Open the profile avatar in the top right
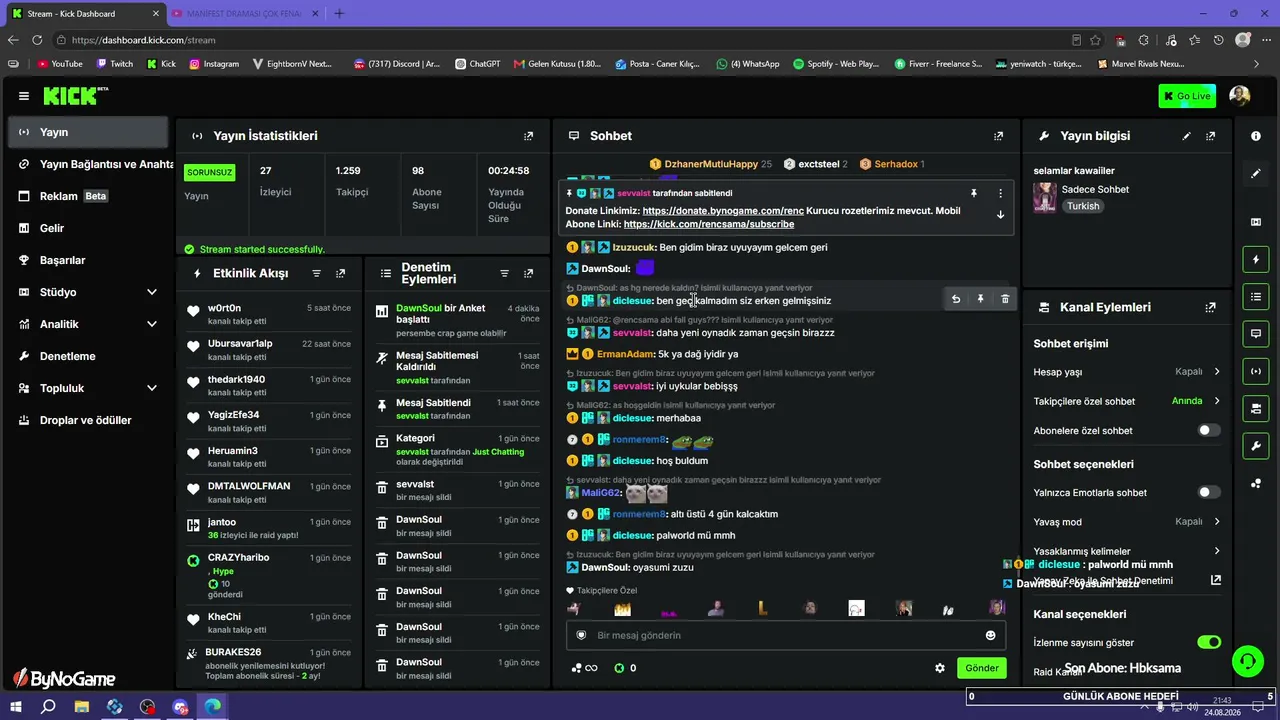 click(x=1240, y=96)
